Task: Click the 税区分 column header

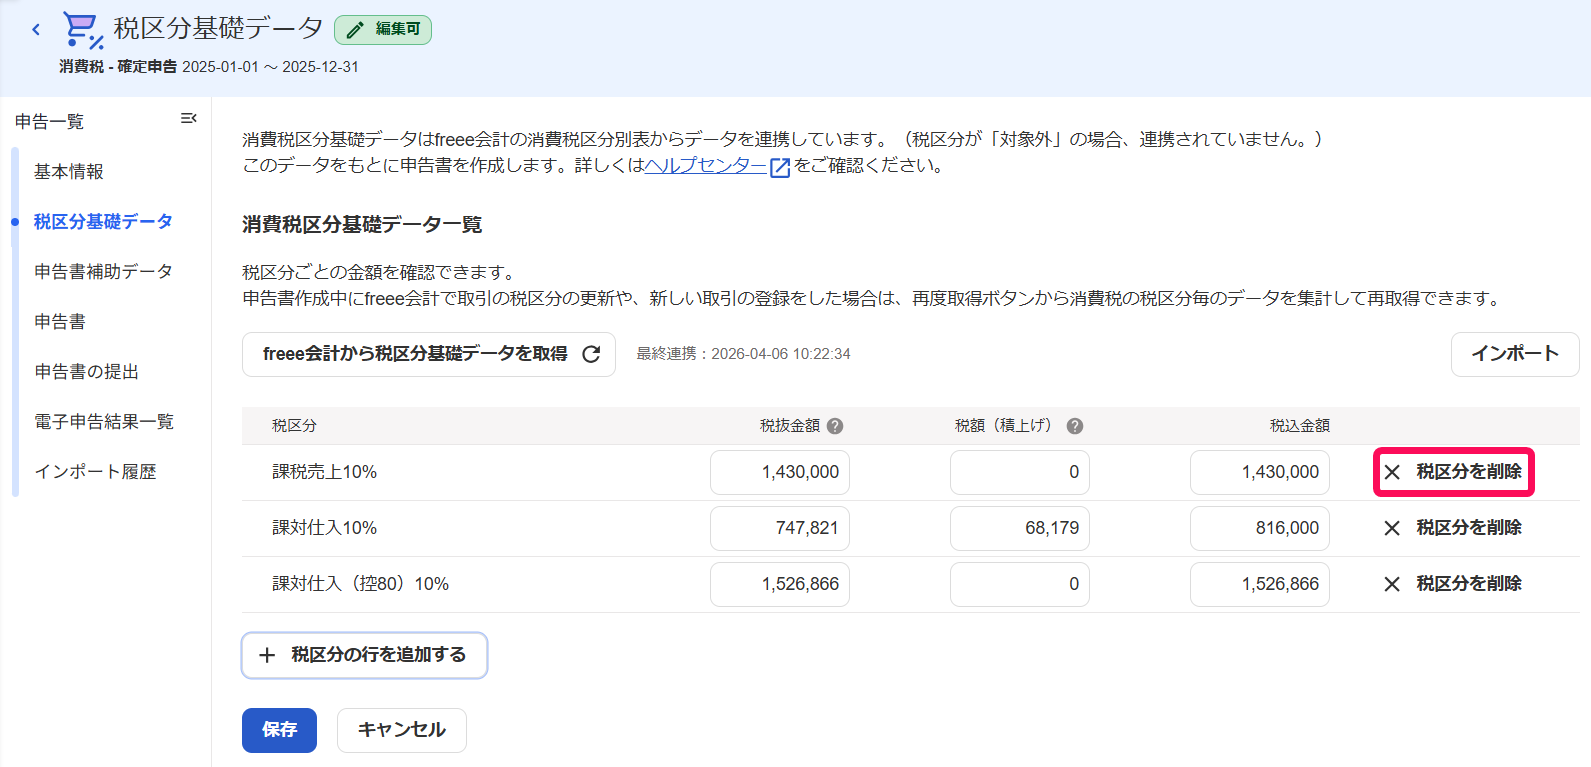Action: click(x=294, y=426)
